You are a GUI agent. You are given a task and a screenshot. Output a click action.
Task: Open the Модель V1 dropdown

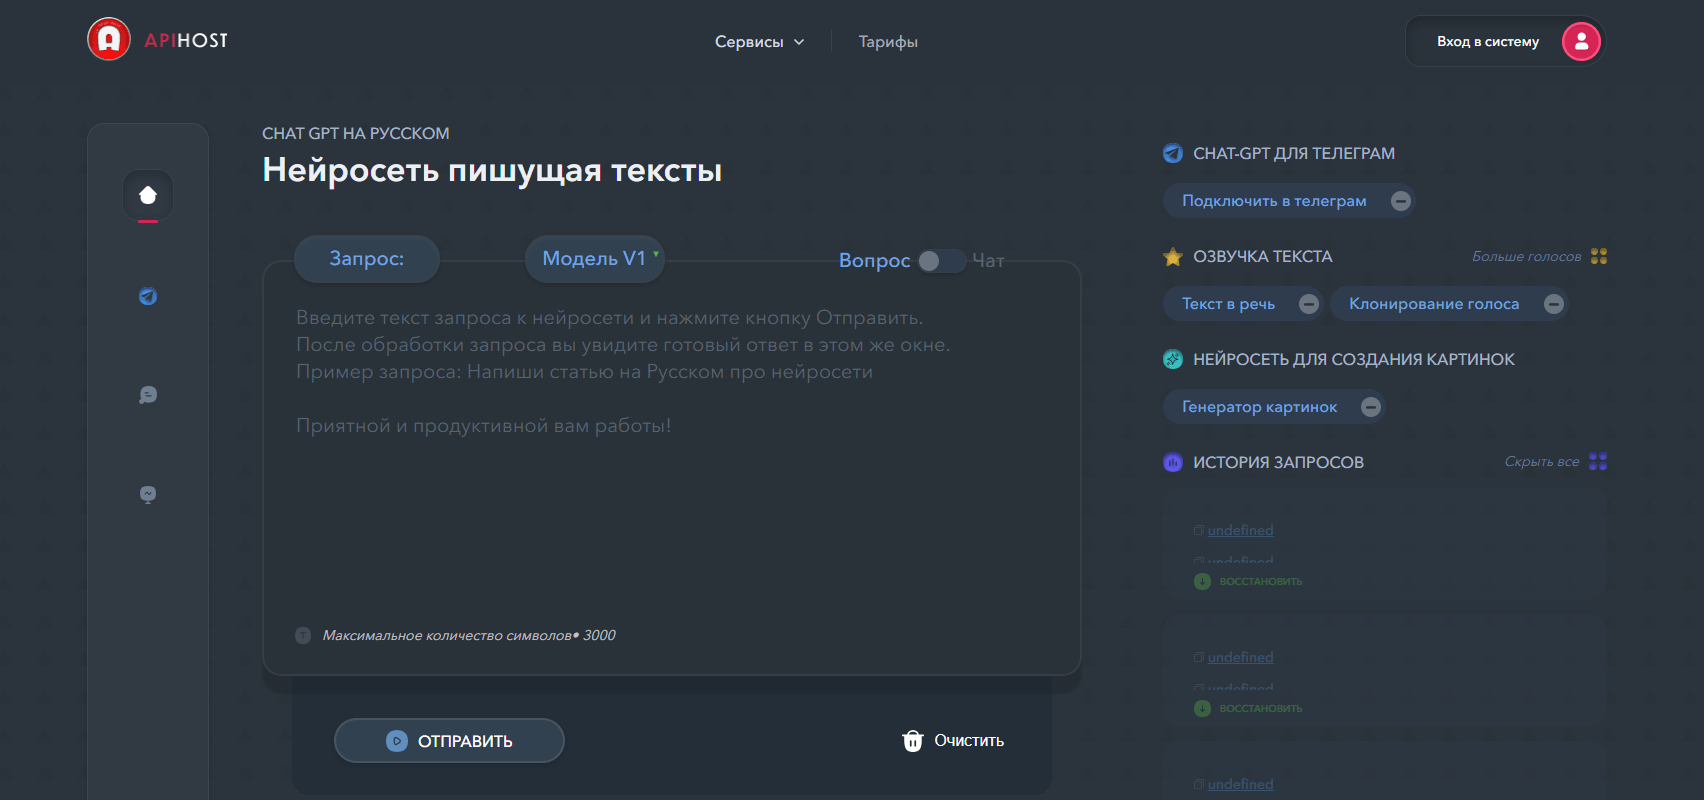click(595, 259)
